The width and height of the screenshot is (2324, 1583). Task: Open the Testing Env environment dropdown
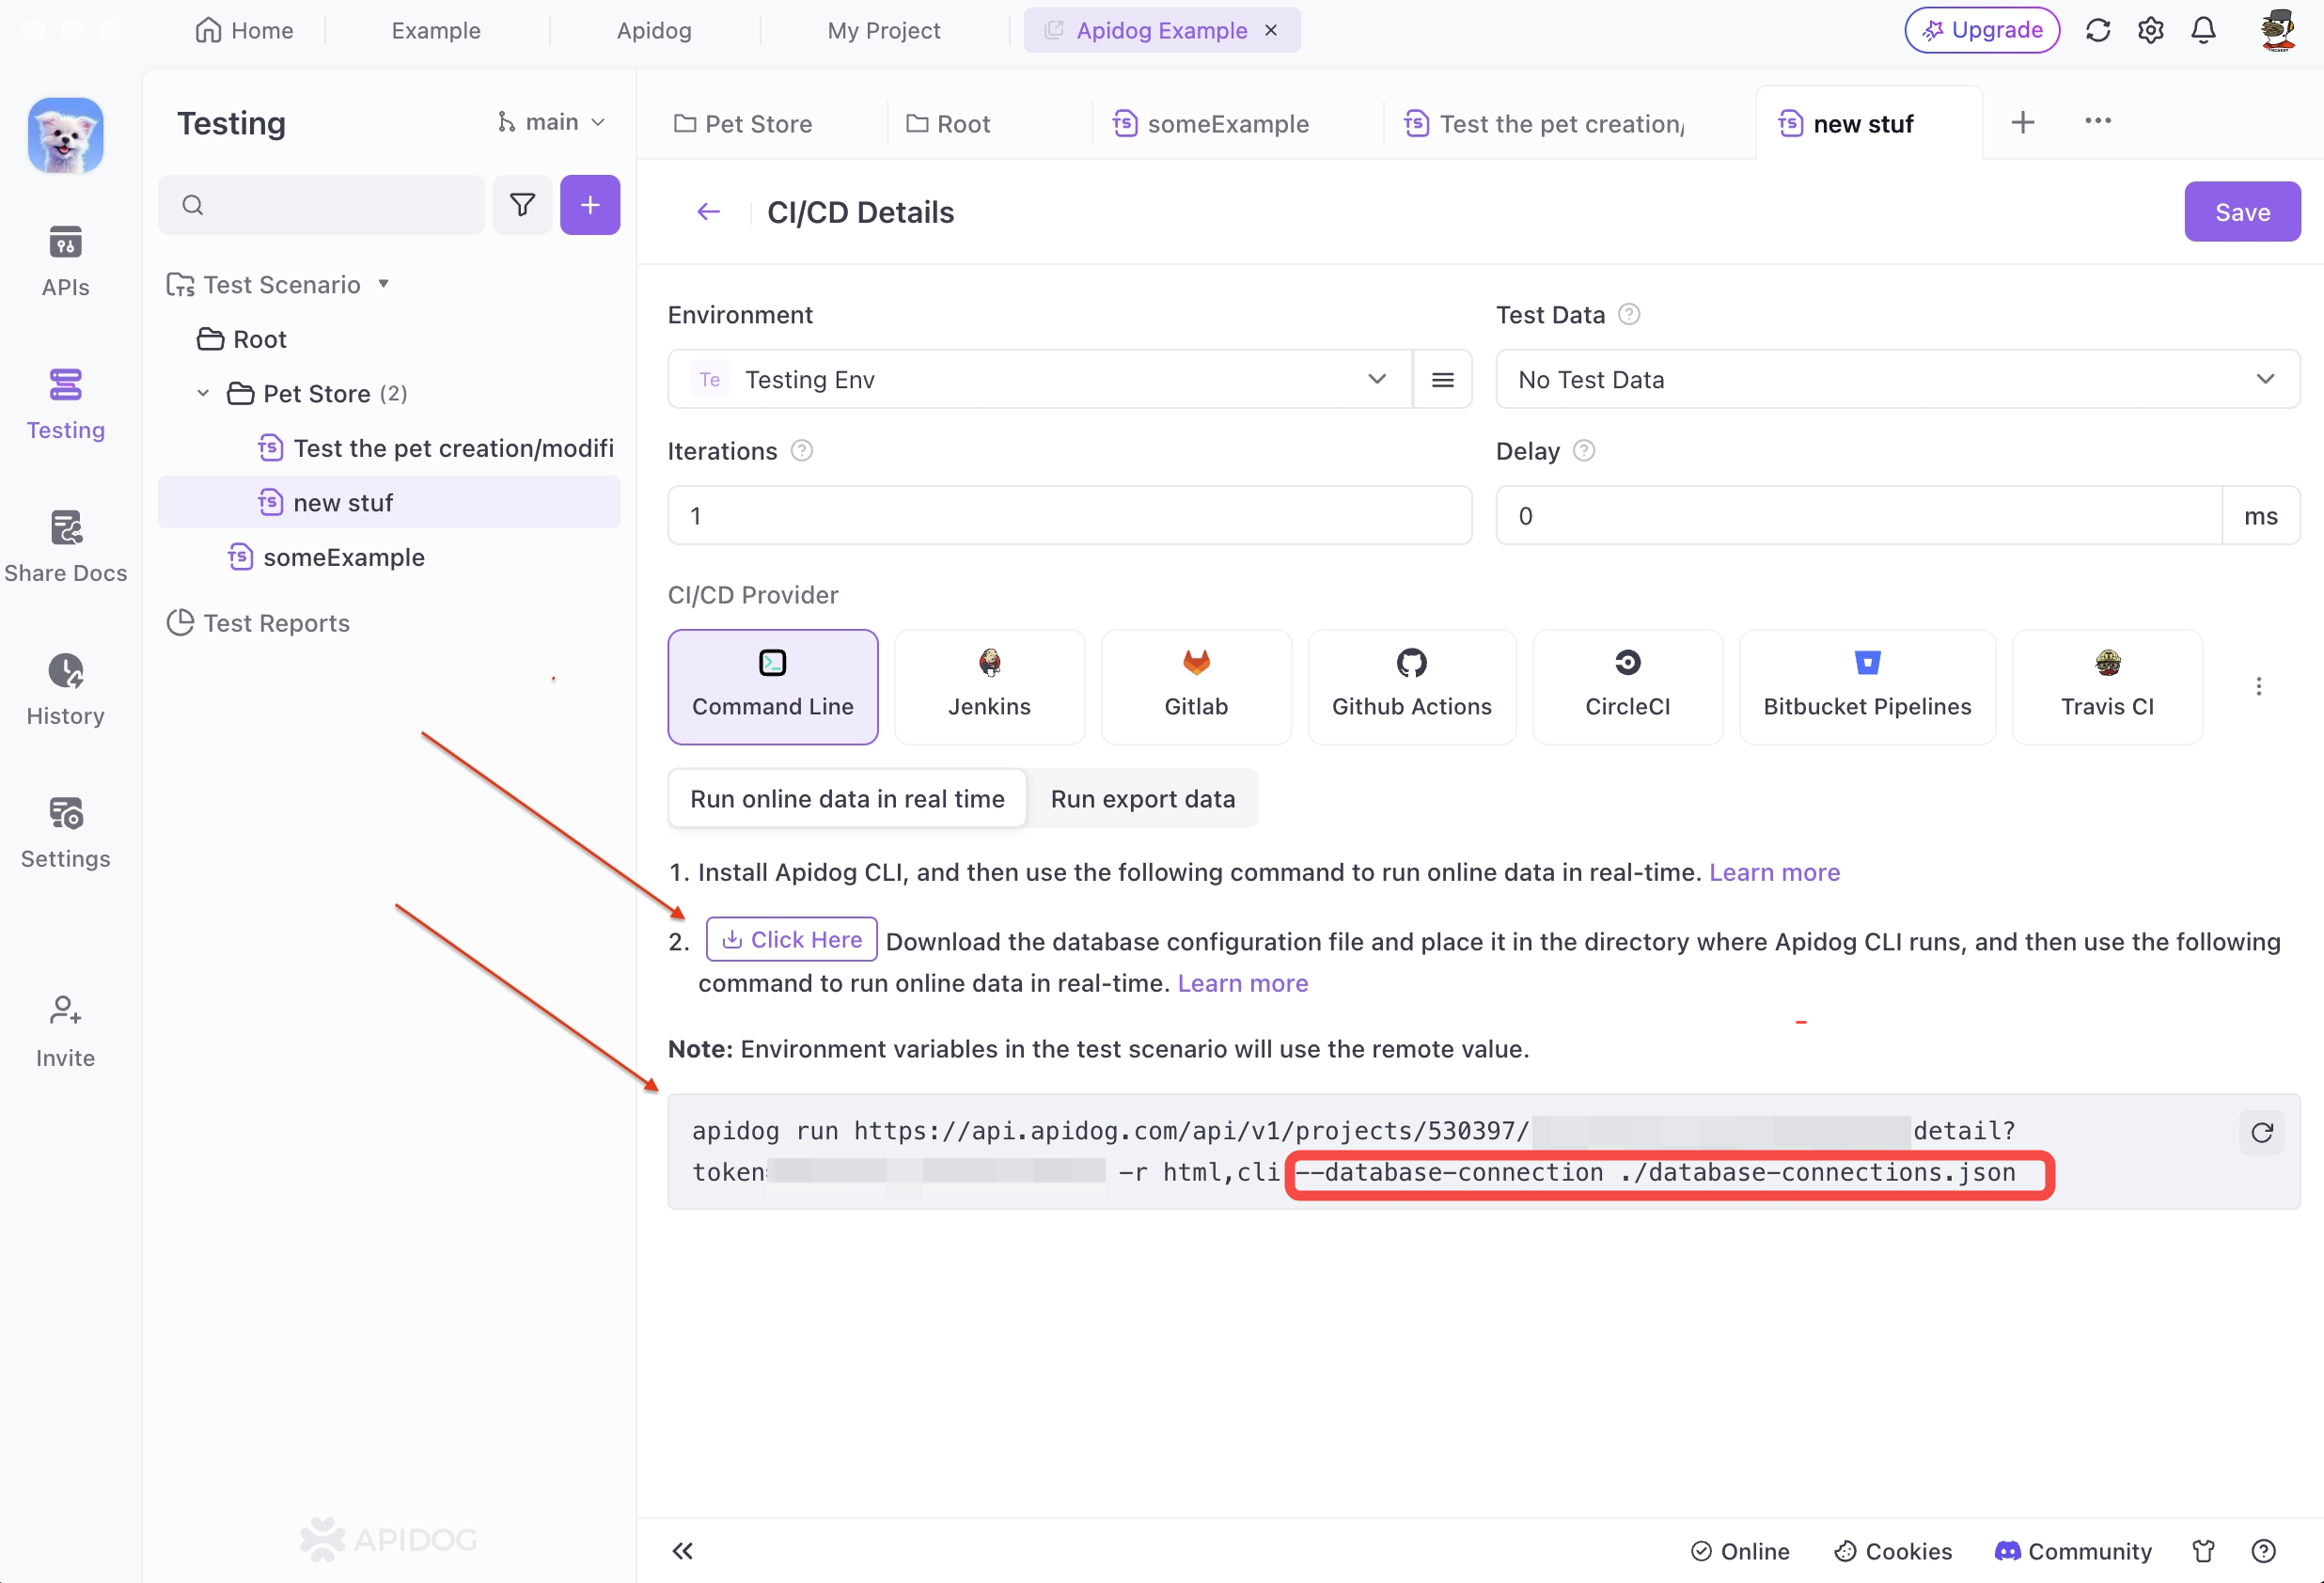(1040, 379)
